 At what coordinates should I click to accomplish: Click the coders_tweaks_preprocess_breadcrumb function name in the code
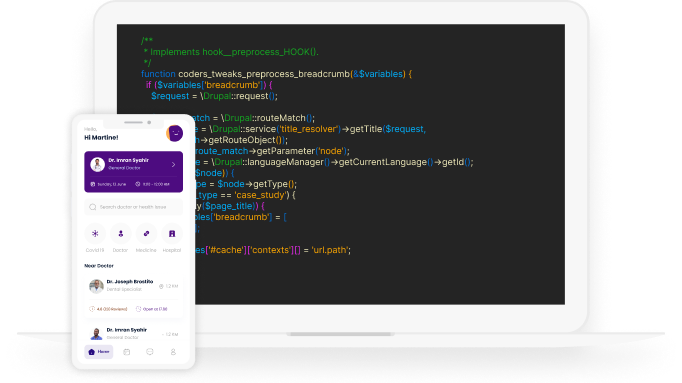click(x=264, y=74)
